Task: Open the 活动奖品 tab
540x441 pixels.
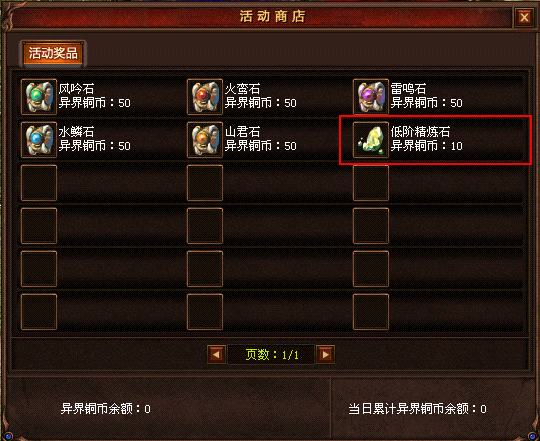Action: pyautogui.click(x=53, y=53)
